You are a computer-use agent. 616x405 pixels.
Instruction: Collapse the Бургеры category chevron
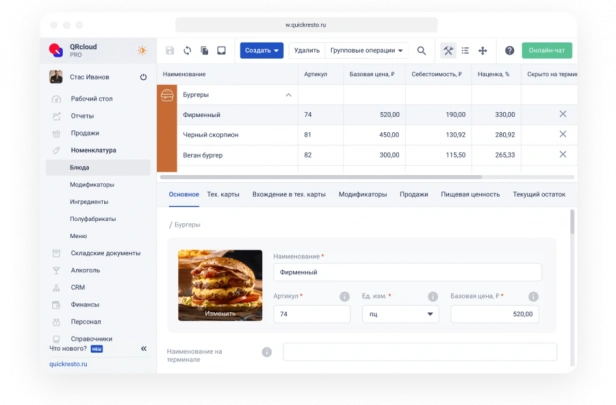(288, 95)
